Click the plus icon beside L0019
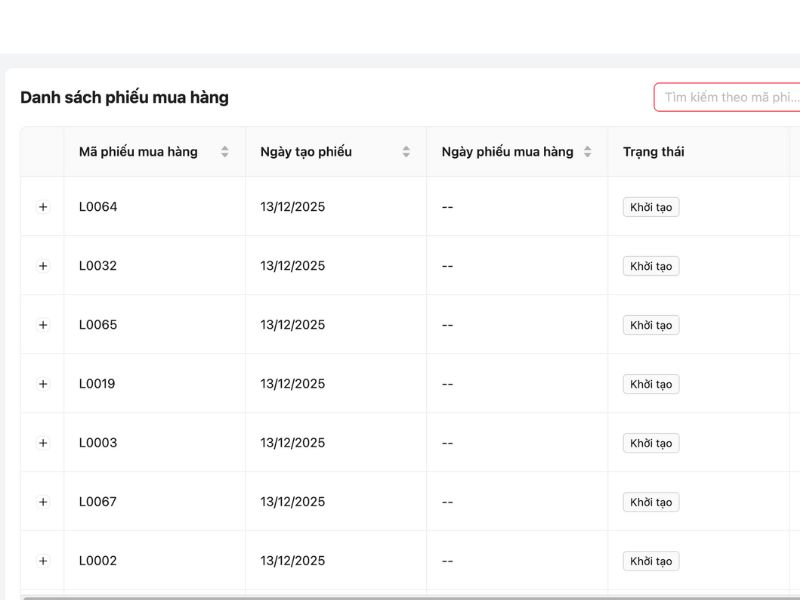Screen dimensions: 800x600 pos(43,384)
